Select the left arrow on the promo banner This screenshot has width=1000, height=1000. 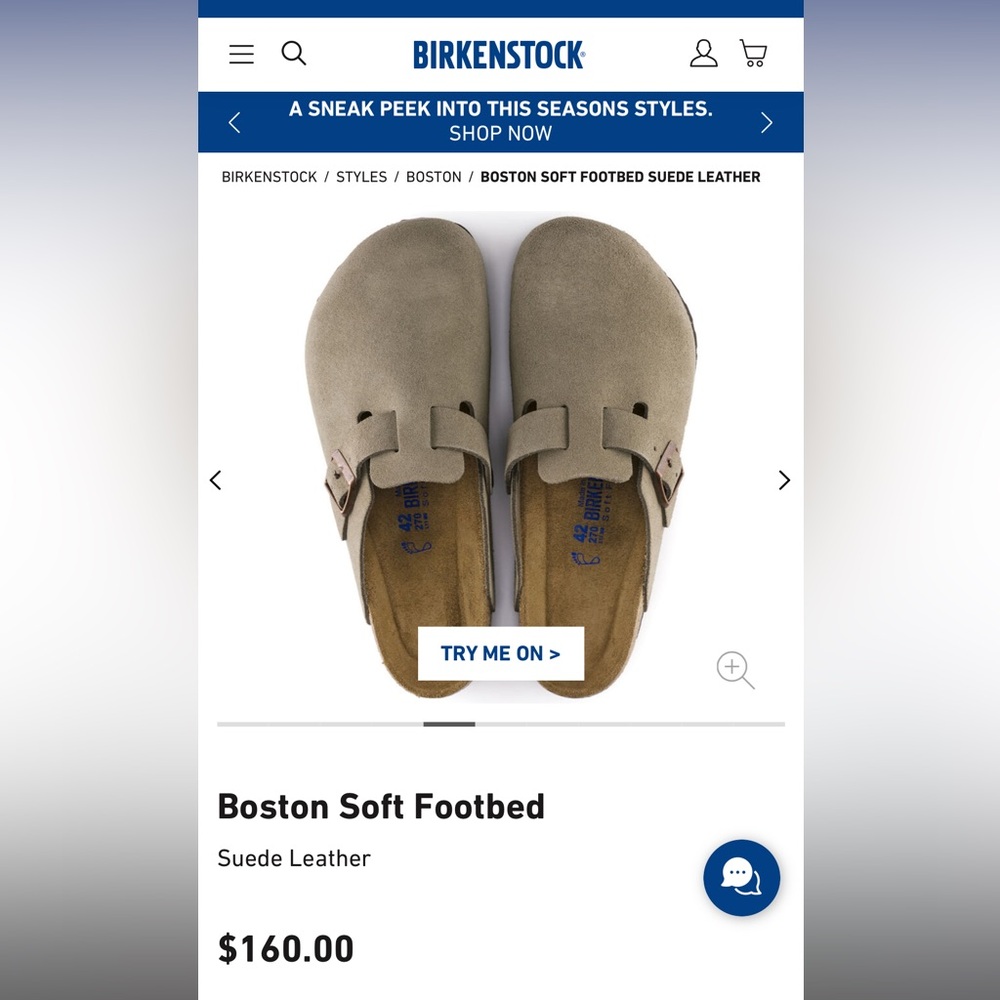[234, 121]
